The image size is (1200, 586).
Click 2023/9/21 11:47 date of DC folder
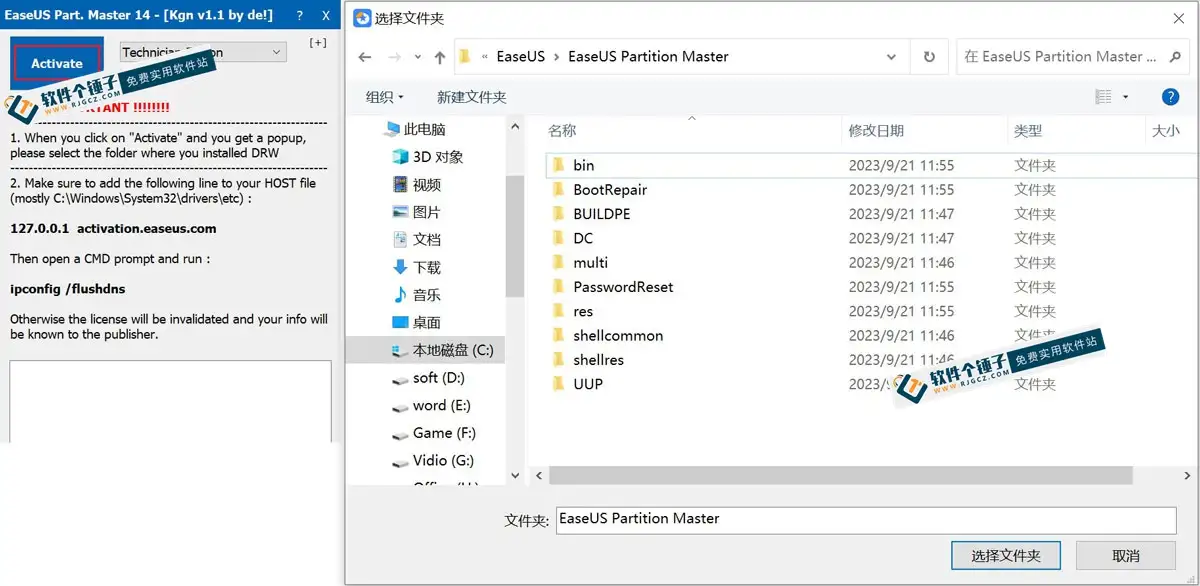point(901,238)
